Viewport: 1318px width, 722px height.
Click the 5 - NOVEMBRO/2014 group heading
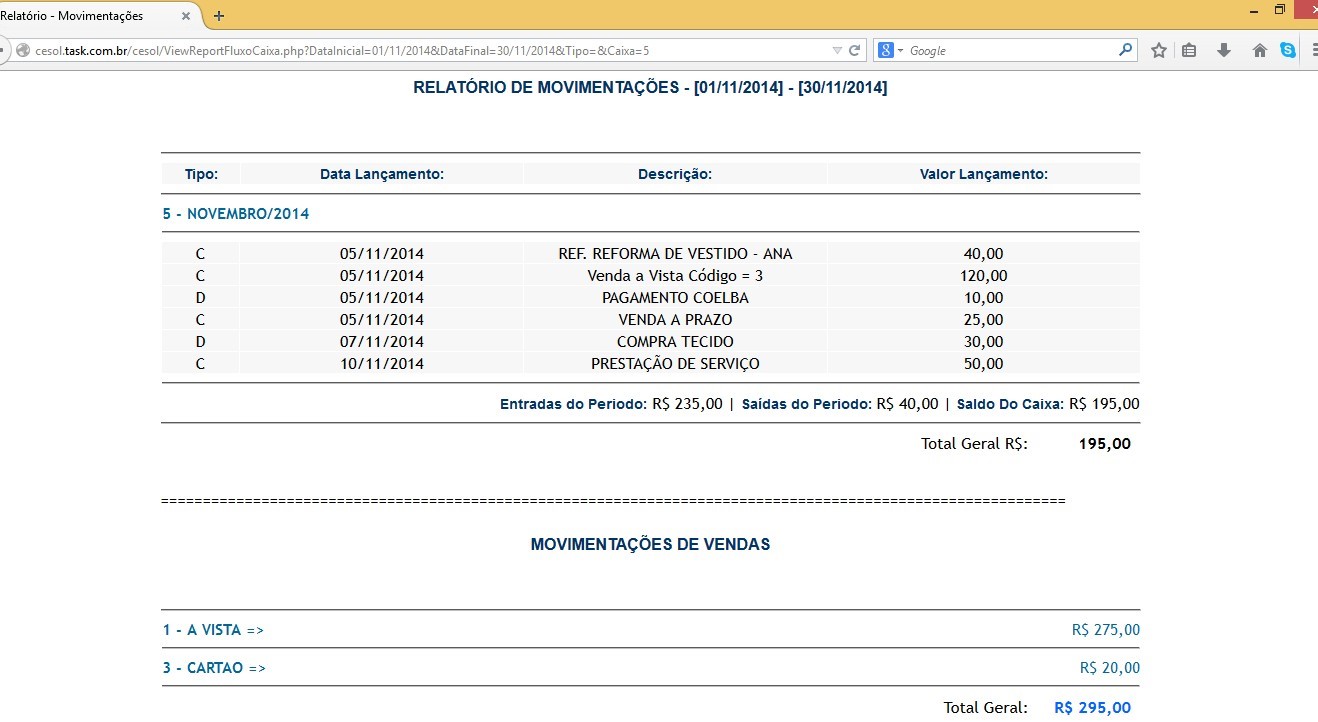coord(236,214)
